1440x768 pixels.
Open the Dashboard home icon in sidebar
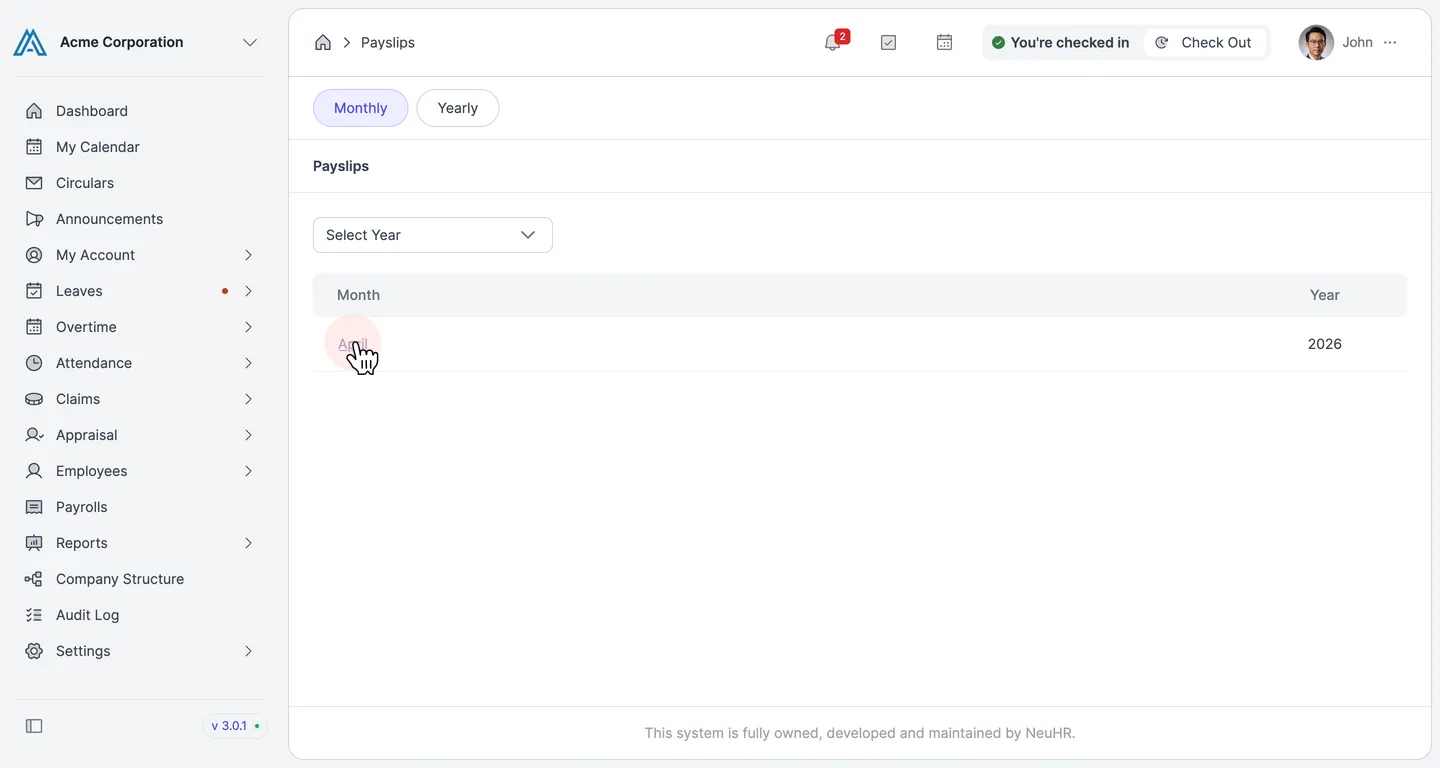point(34,111)
